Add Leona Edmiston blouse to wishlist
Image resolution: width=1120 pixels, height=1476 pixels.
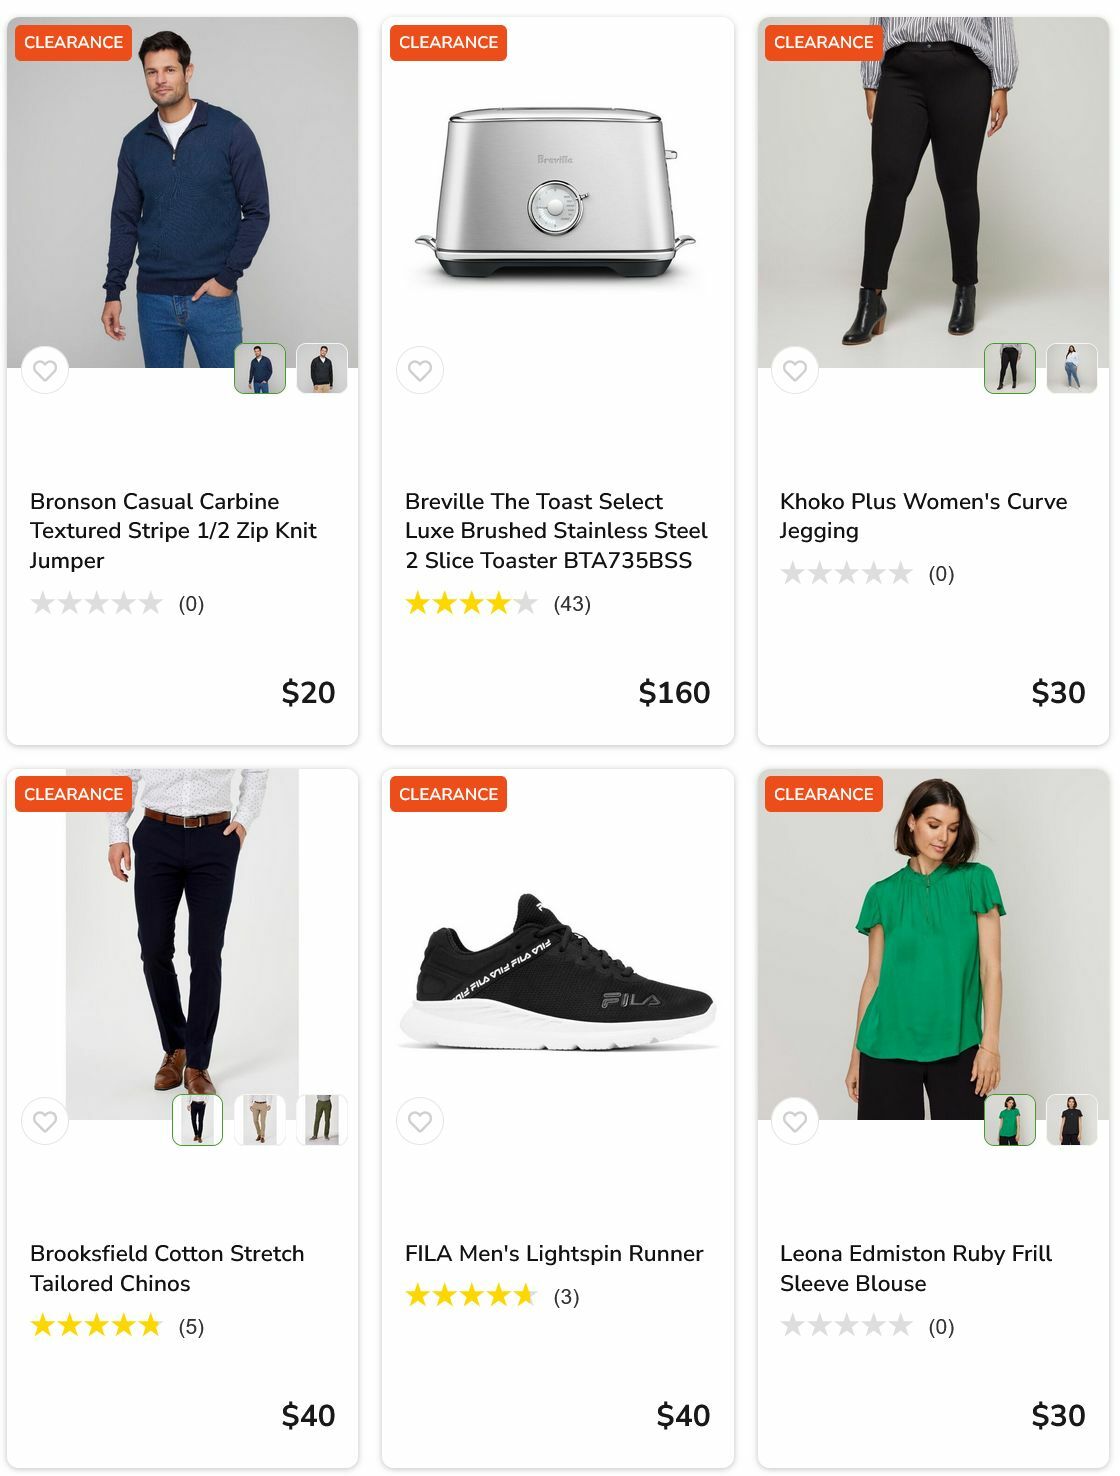pyautogui.click(x=795, y=1122)
